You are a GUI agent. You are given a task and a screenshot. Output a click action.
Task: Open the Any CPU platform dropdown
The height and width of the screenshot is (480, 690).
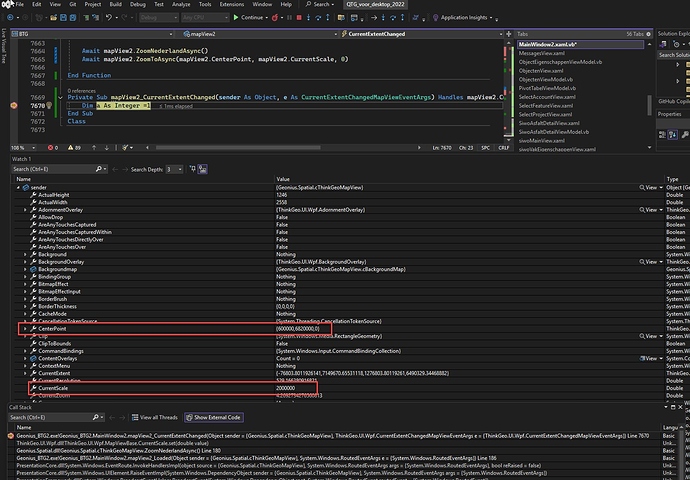pyautogui.click(x=206, y=18)
